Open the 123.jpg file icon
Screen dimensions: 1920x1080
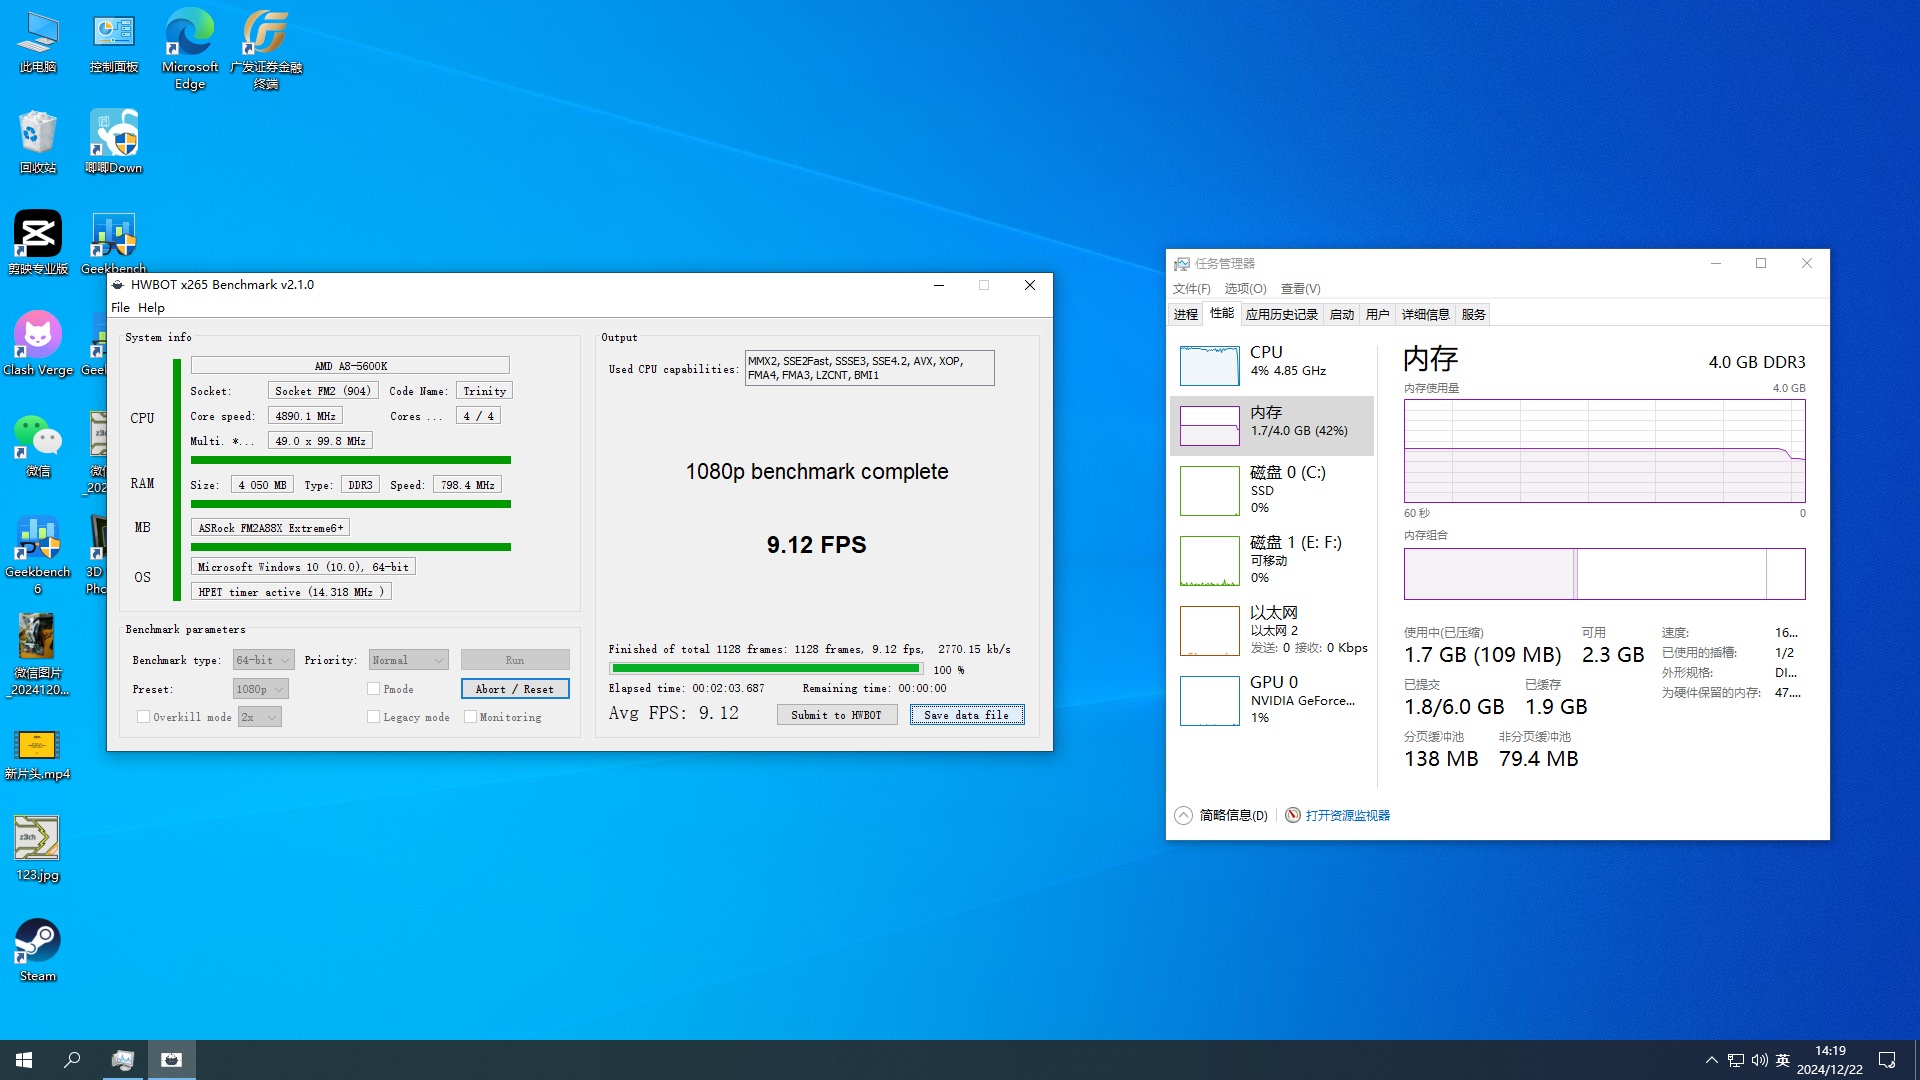38,848
